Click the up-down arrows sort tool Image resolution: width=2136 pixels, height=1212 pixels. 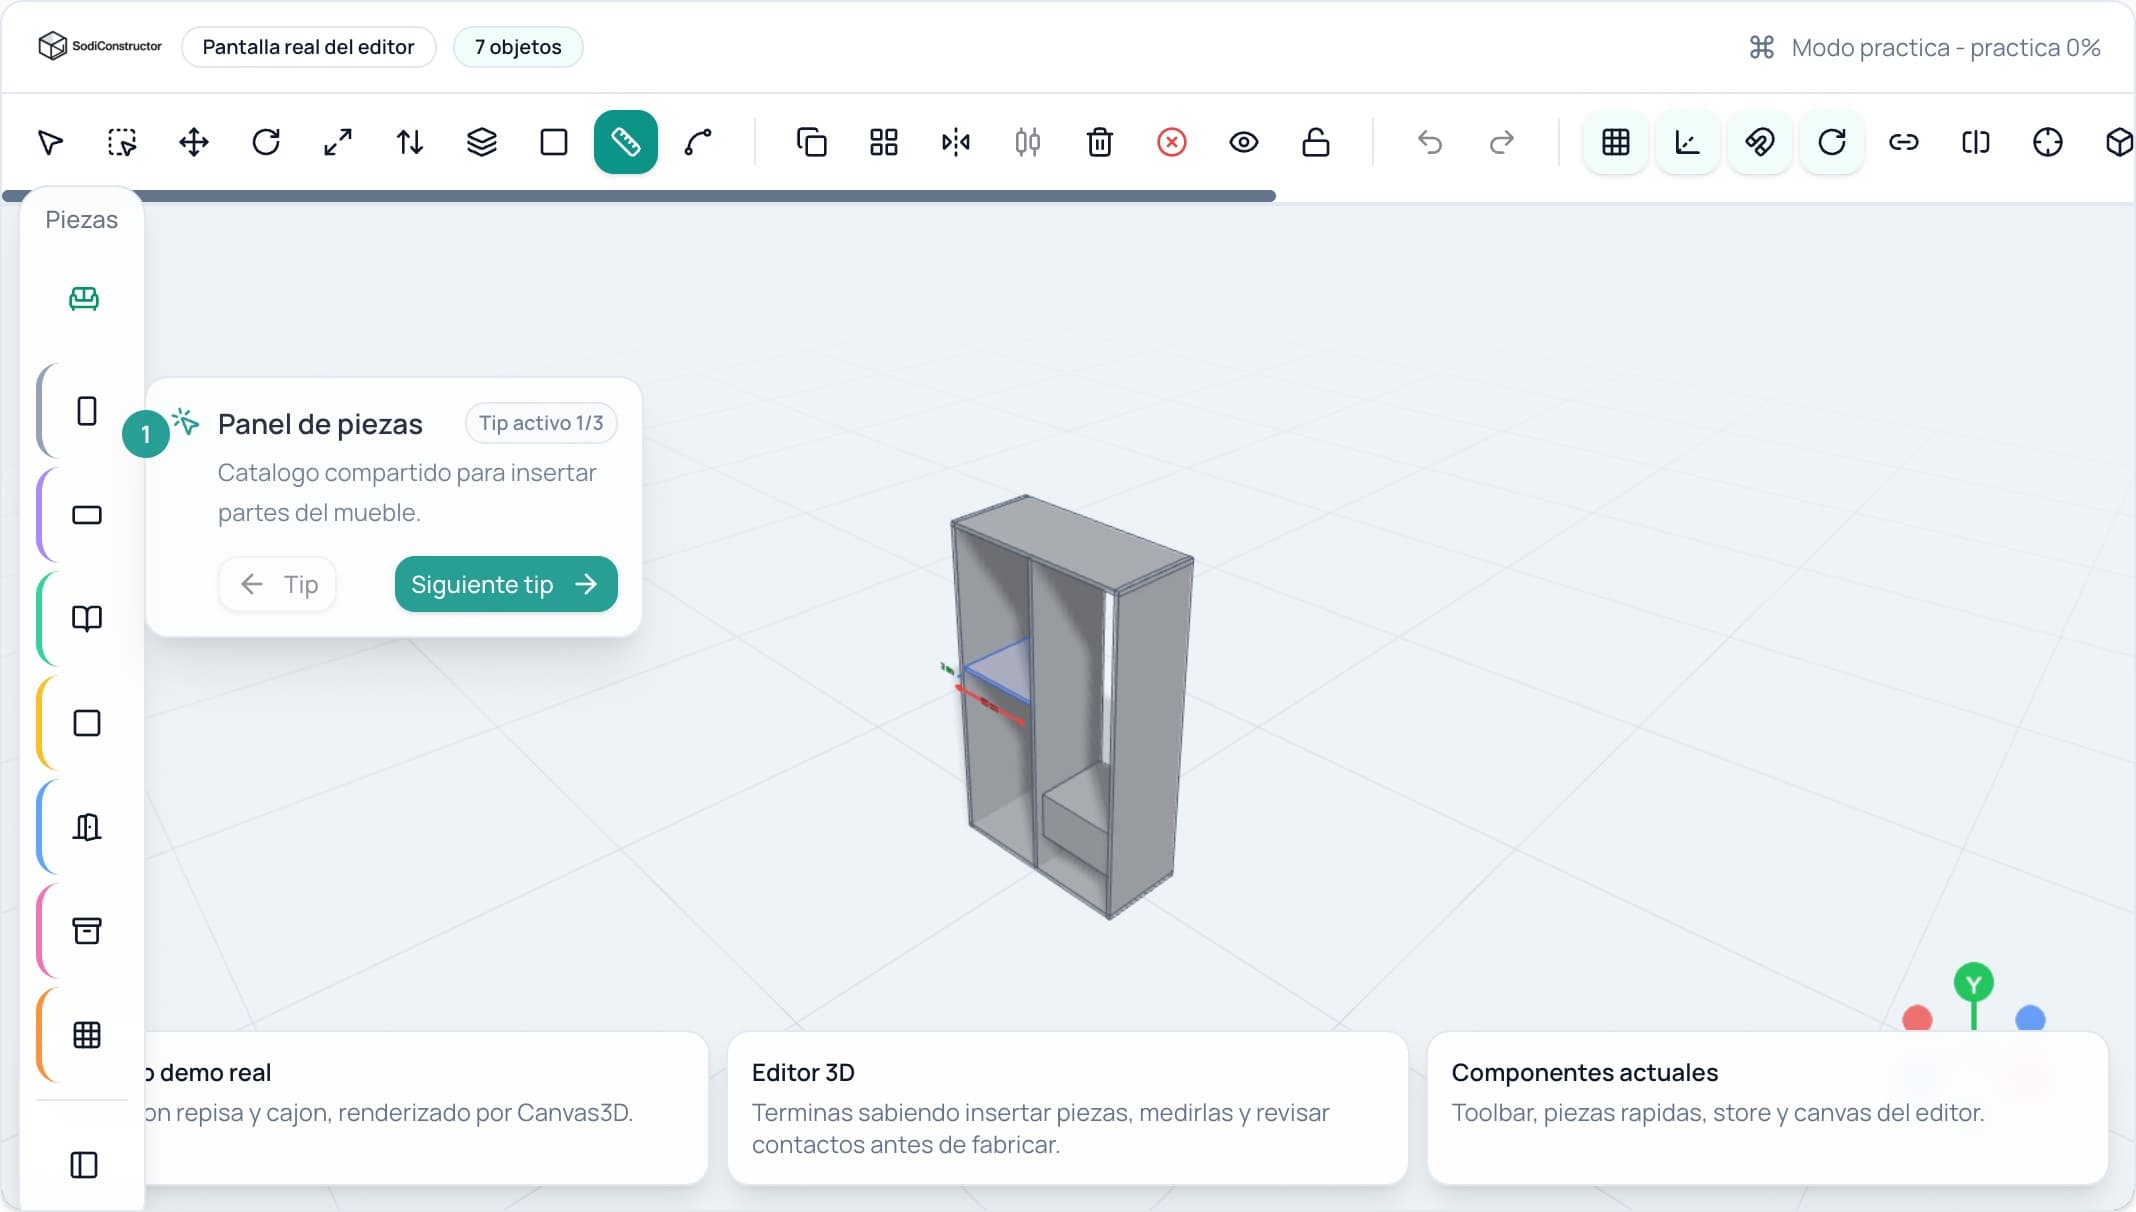410,142
